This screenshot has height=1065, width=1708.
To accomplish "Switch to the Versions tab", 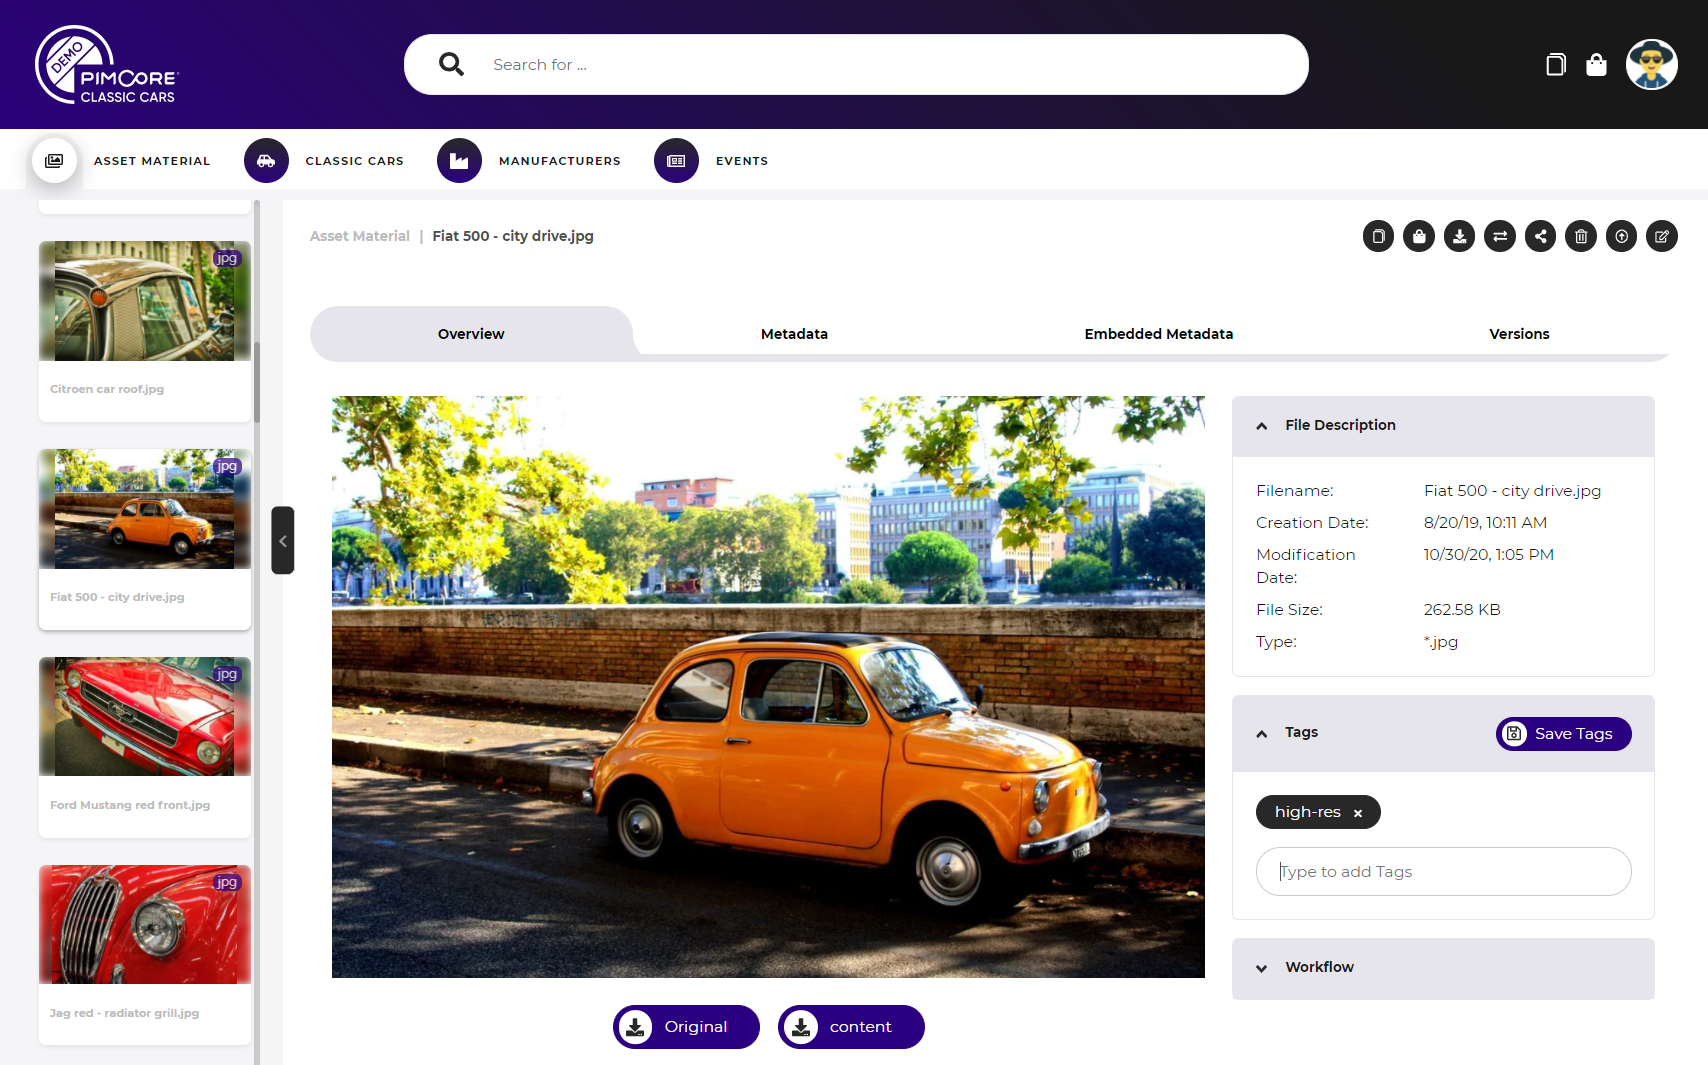I will click(1519, 334).
